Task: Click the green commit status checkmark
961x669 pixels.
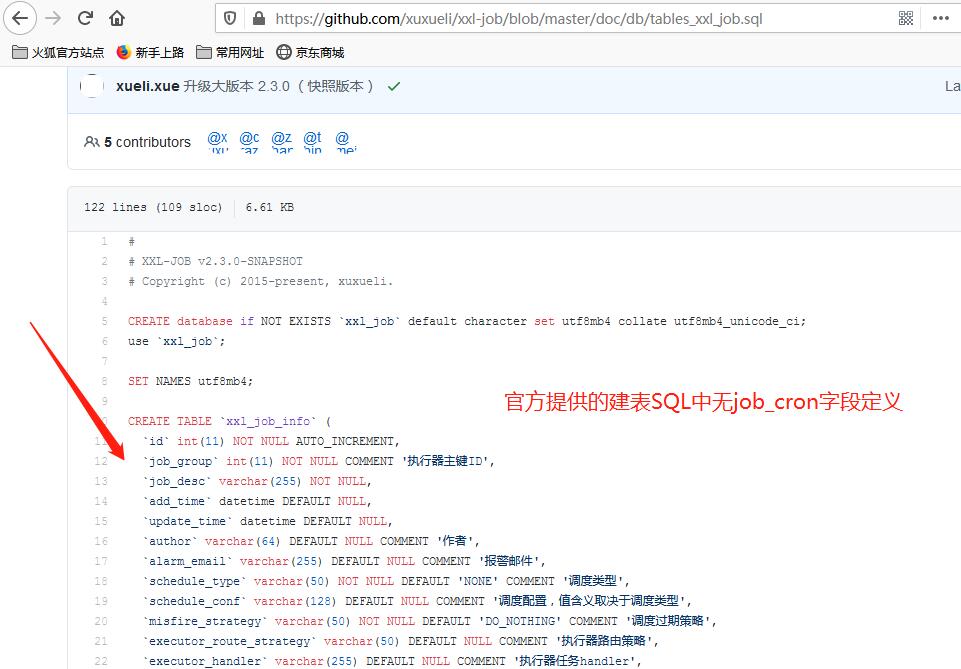Action: [392, 87]
